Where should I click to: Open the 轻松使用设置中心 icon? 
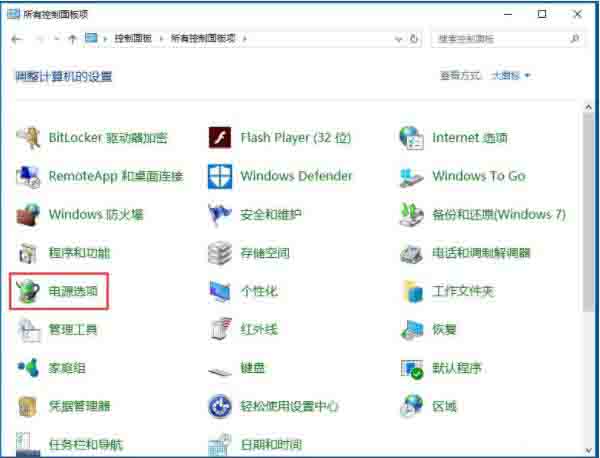[220, 406]
